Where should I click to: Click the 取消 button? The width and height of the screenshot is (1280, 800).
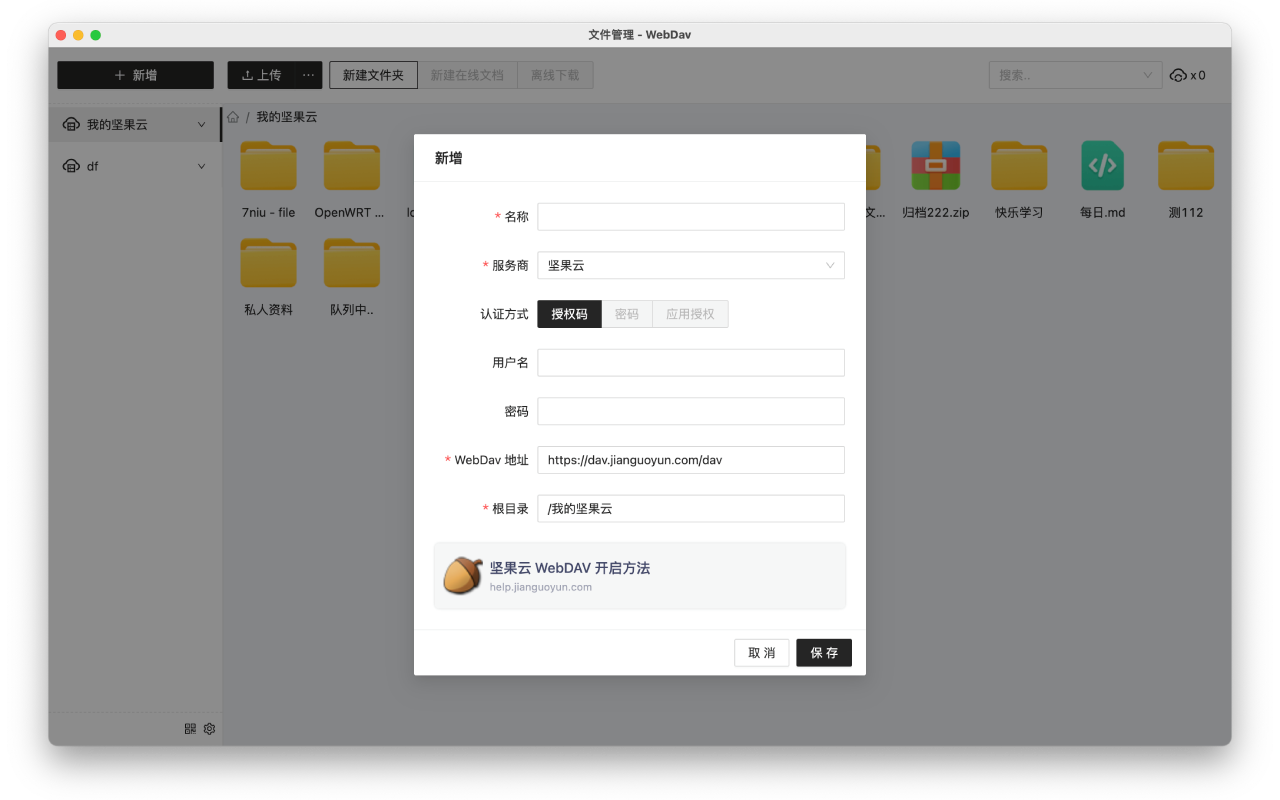click(762, 653)
